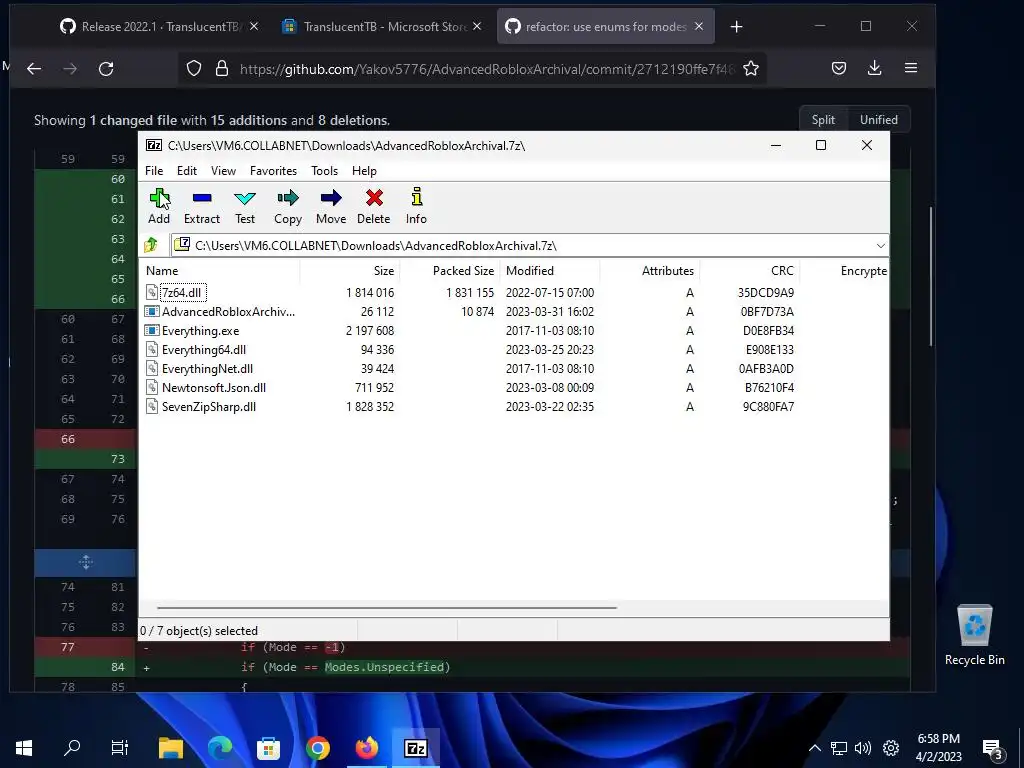Open the Firefox downloads panel
Viewport: 1024px width, 768px height.
[x=874, y=68]
